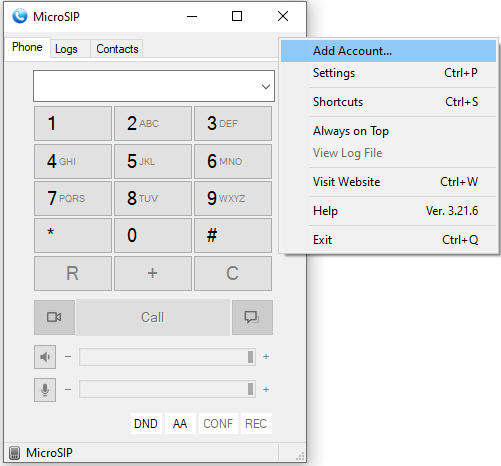Screen dimensions: 501x466
Task: Toggle Always on Top in the menu
Action: [388, 131]
